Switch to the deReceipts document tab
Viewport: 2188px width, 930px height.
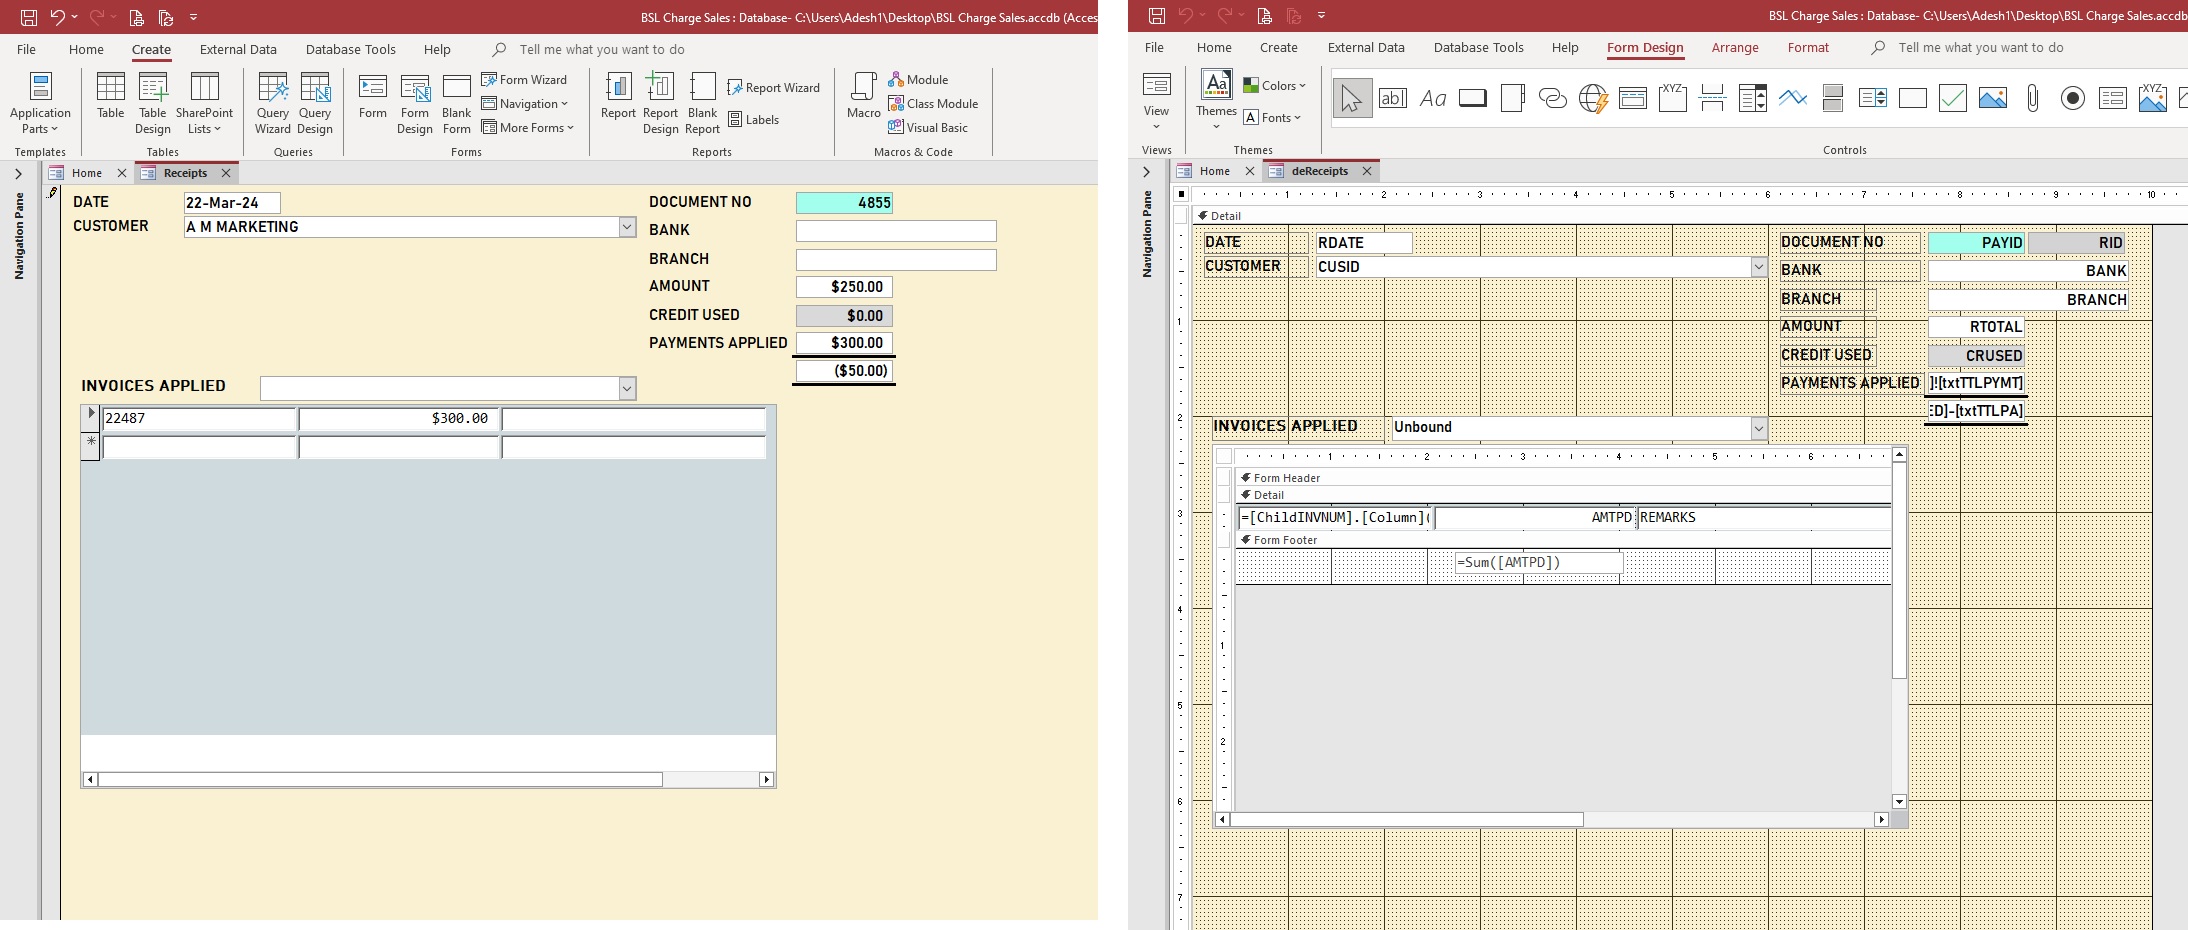1319,171
